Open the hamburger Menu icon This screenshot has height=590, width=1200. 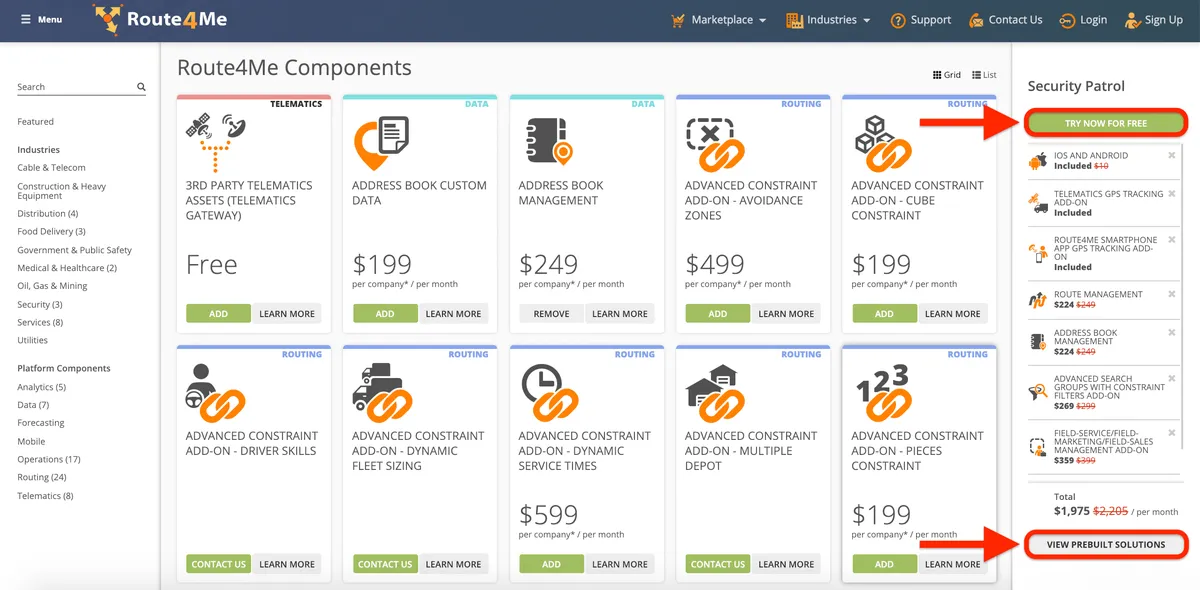(x=26, y=19)
